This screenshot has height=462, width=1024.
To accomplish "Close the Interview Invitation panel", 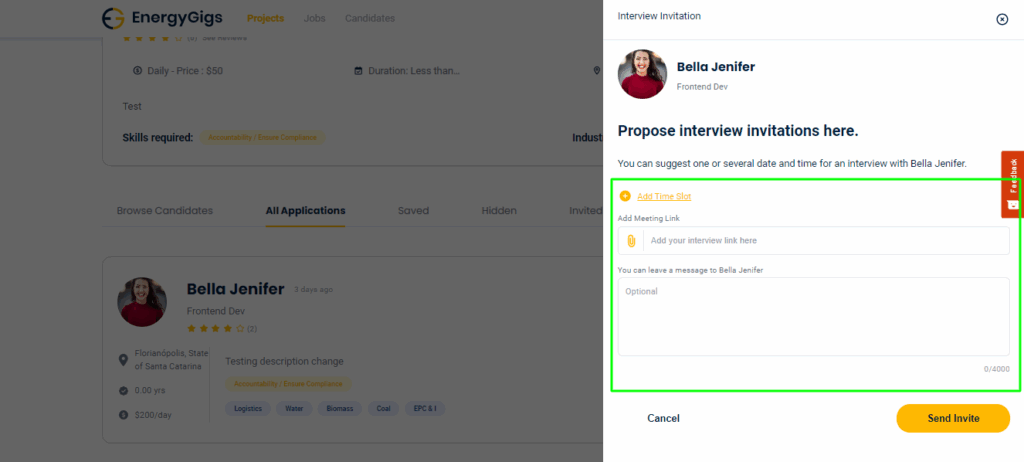I will tap(1002, 19).
